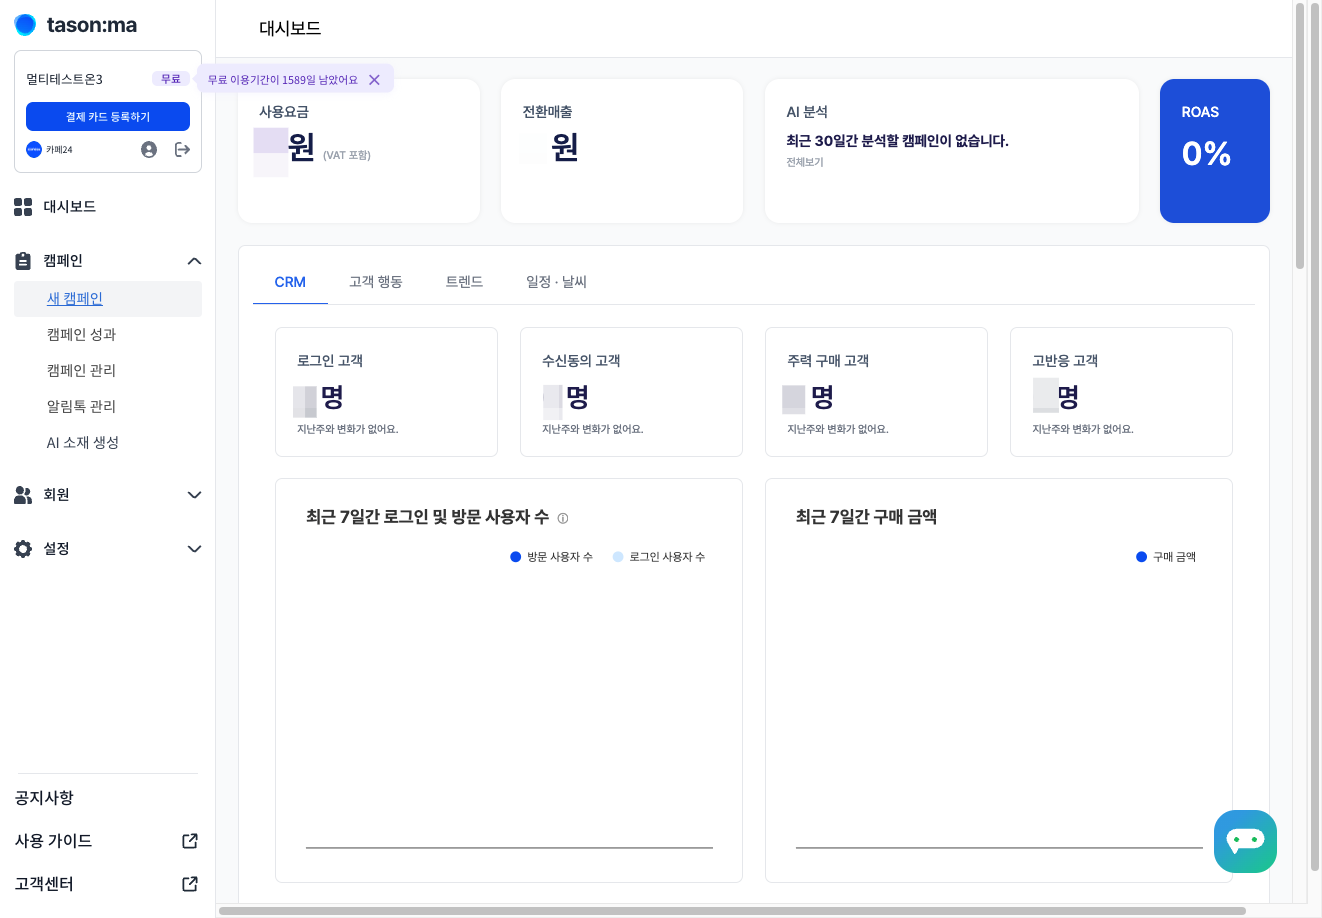Click the ROAS 0% card
The height and width of the screenshot is (918, 1322).
point(1215,151)
